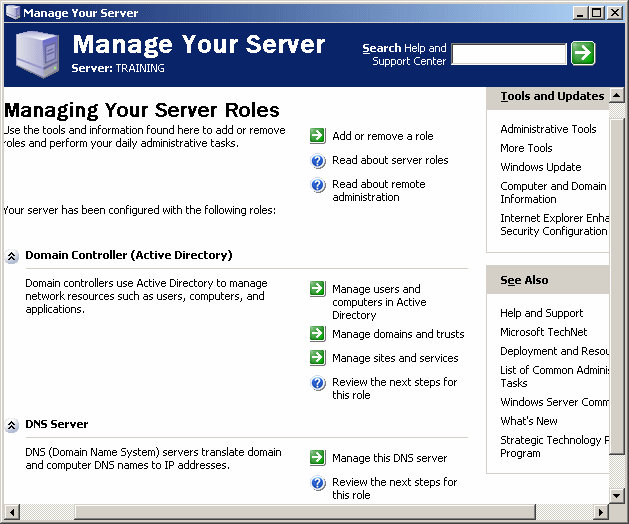Click the What's New link
The image size is (629, 524).
tap(528, 421)
